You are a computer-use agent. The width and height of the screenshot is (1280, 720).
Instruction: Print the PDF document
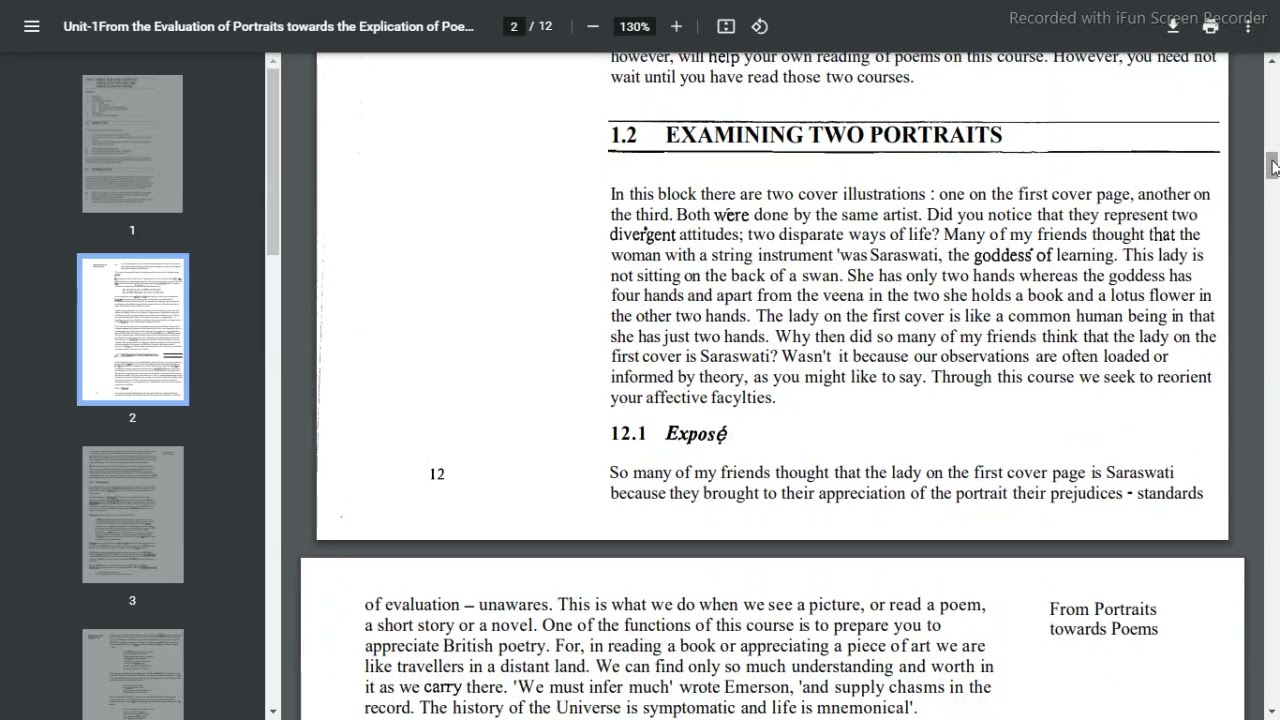[x=1211, y=27]
